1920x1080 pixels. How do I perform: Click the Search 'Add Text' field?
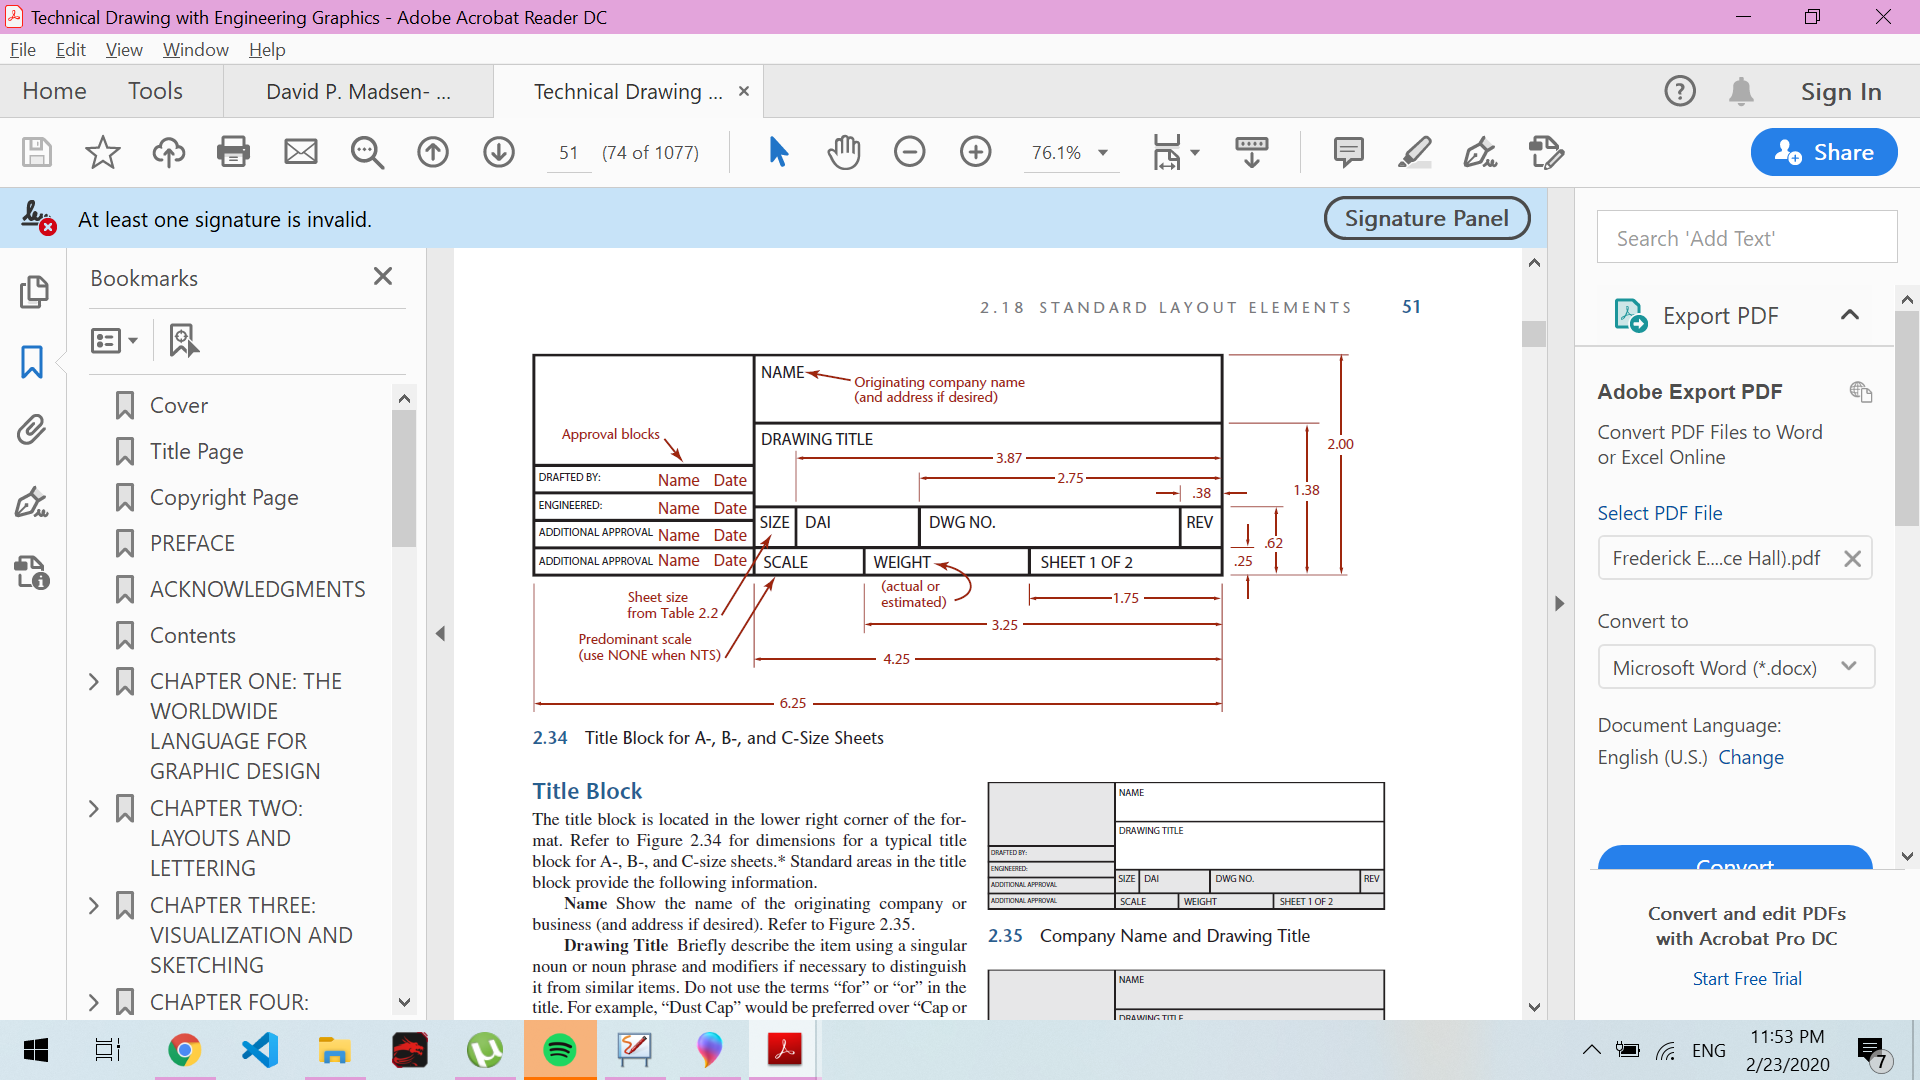pyautogui.click(x=1746, y=238)
